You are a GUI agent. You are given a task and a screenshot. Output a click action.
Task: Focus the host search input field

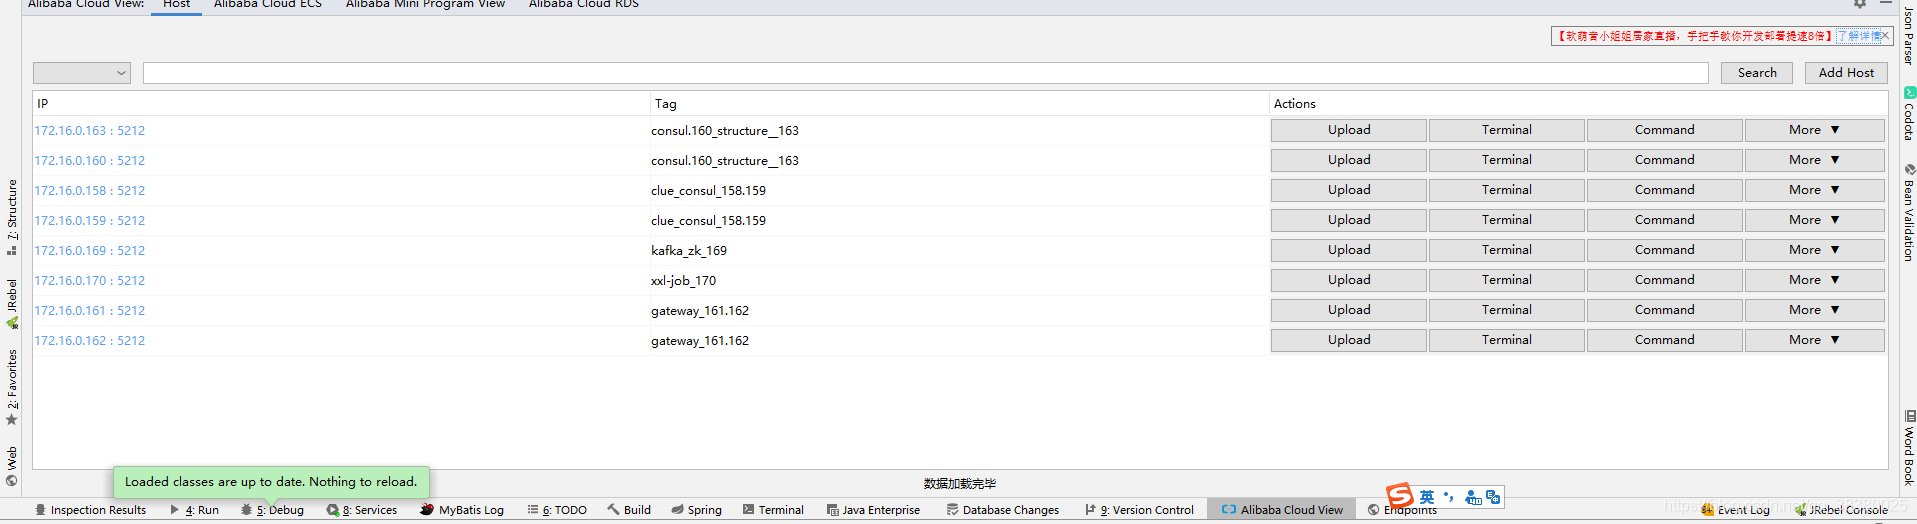(926, 73)
